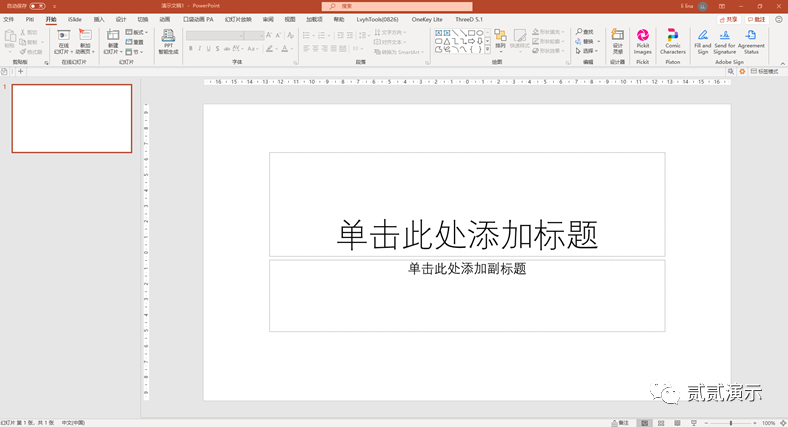Select the rectangle shape in shapes gallery

[x=471, y=33]
